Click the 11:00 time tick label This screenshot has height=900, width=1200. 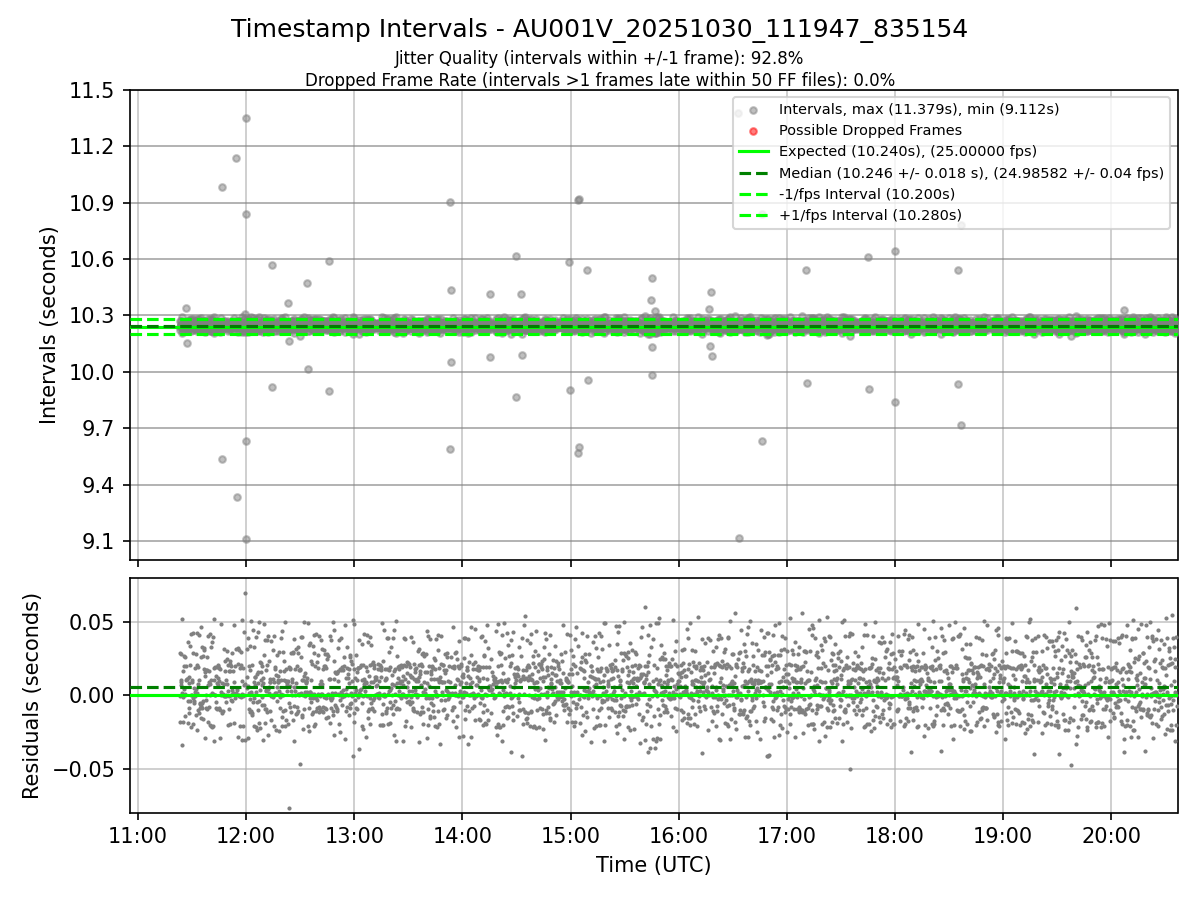click(x=138, y=836)
